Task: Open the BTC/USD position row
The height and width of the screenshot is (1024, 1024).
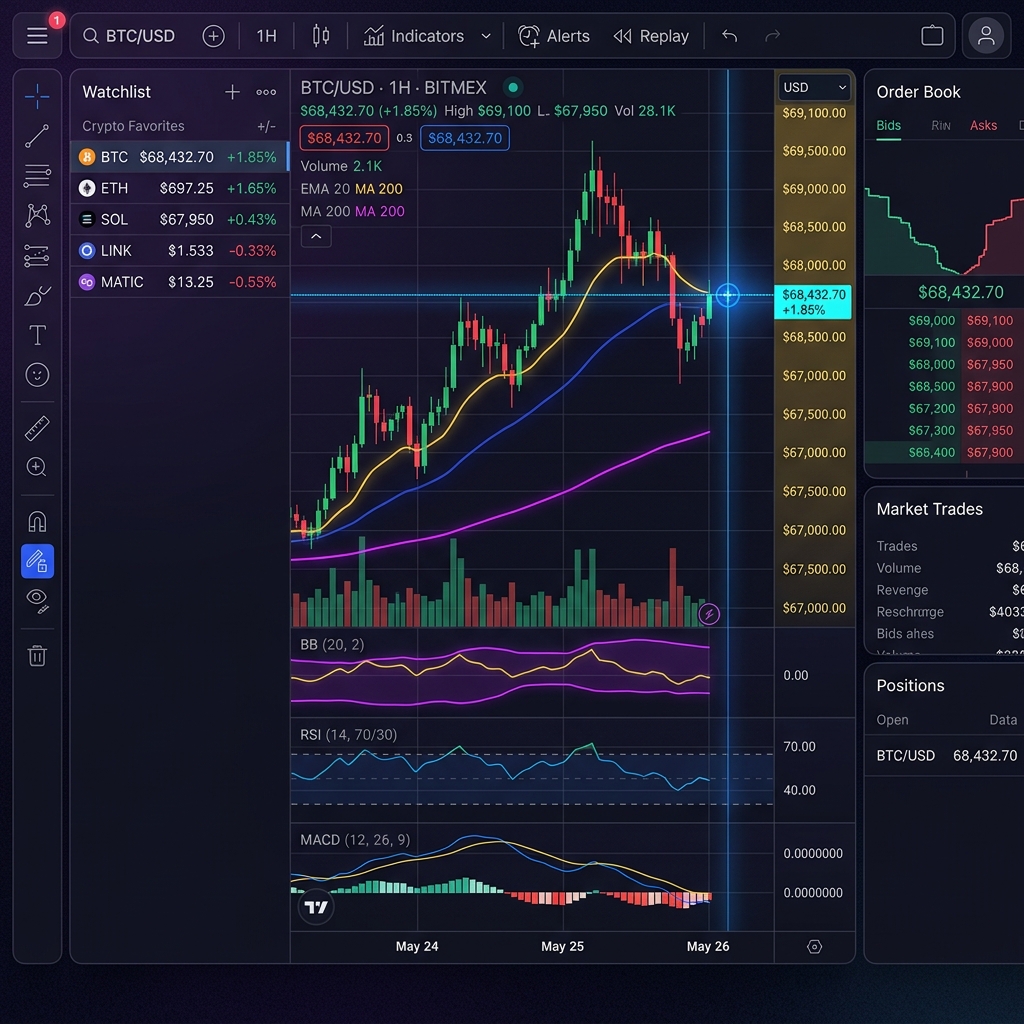Action: point(946,756)
